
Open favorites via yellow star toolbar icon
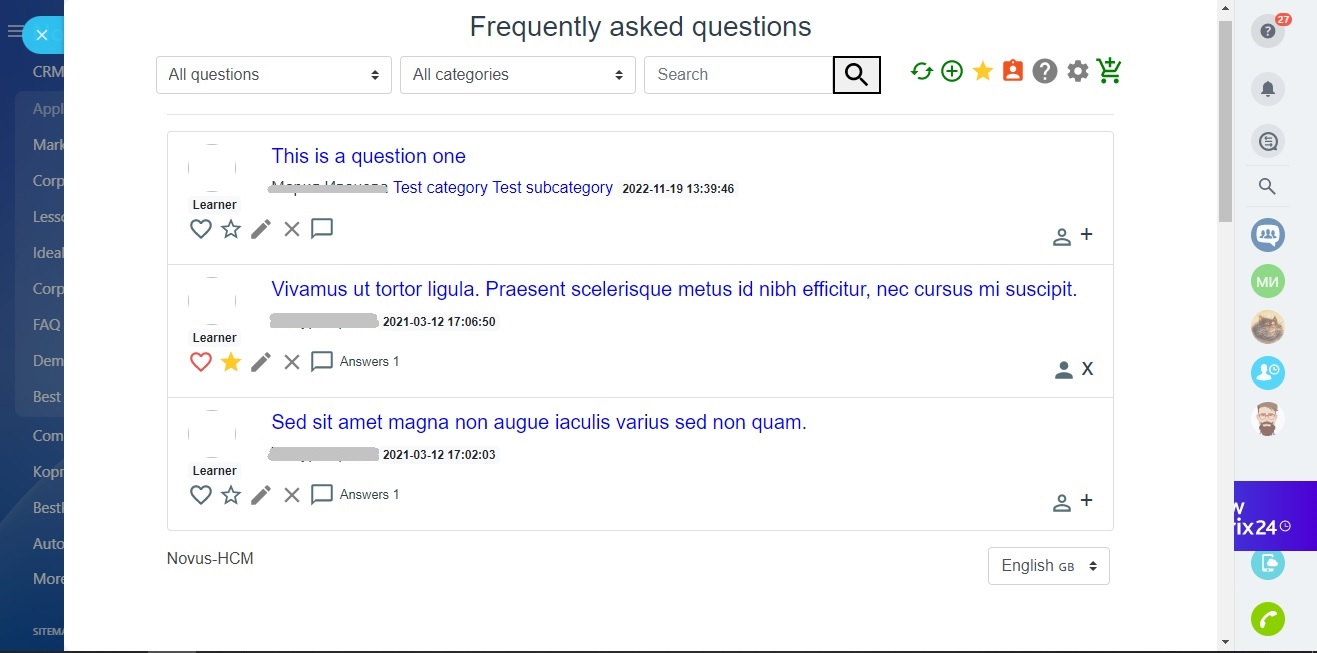983,71
